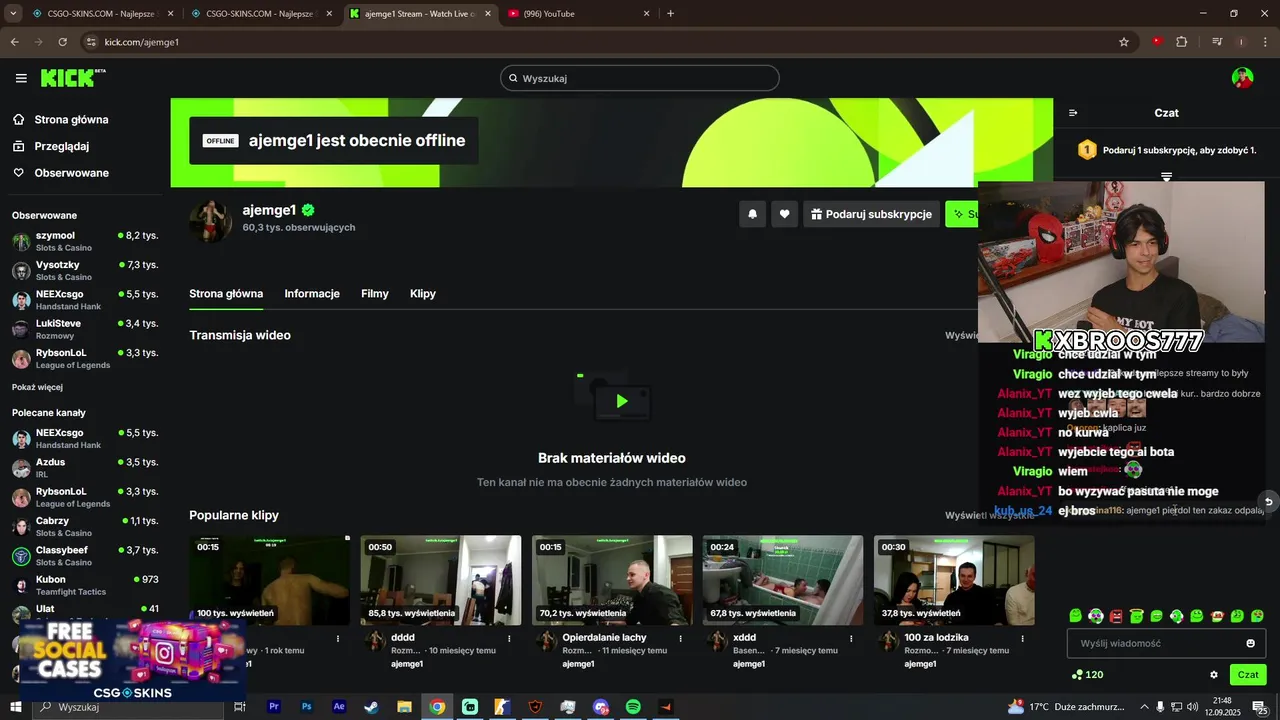This screenshot has width=1280, height=720.
Task: Switch to the Klipy tab
Action: click(x=423, y=294)
